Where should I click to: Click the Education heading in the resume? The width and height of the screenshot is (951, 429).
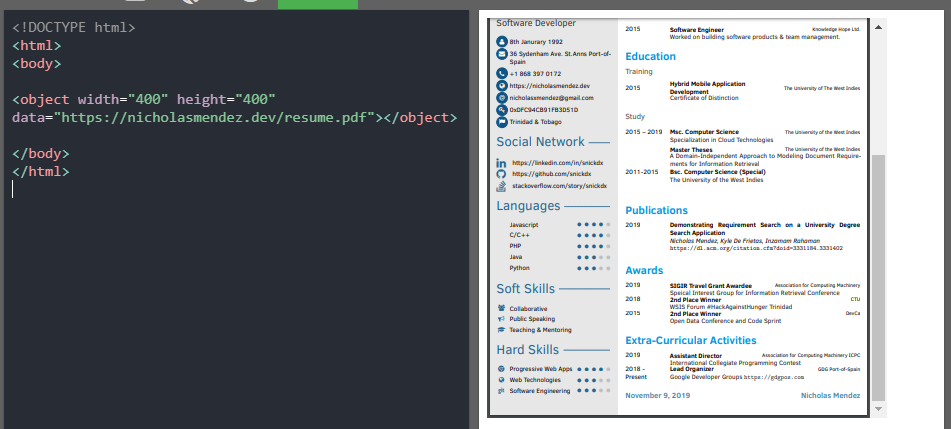coord(650,56)
